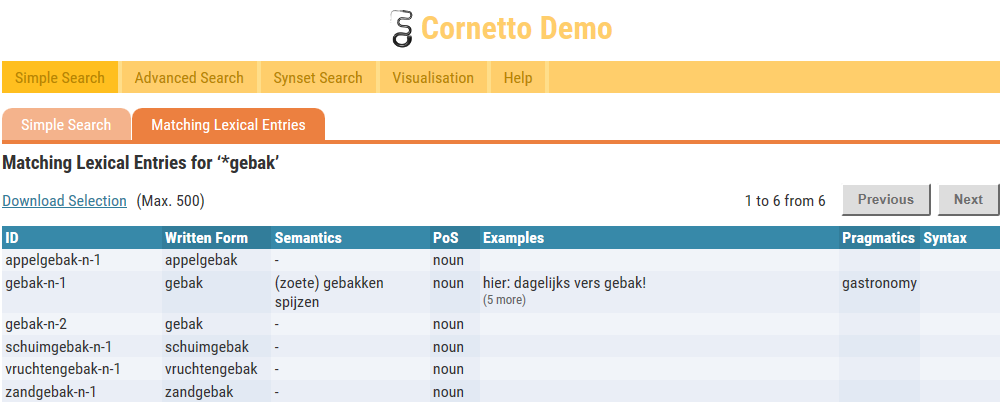Click the Written Form column header
Screen dimensions: 1004x410
(203, 238)
